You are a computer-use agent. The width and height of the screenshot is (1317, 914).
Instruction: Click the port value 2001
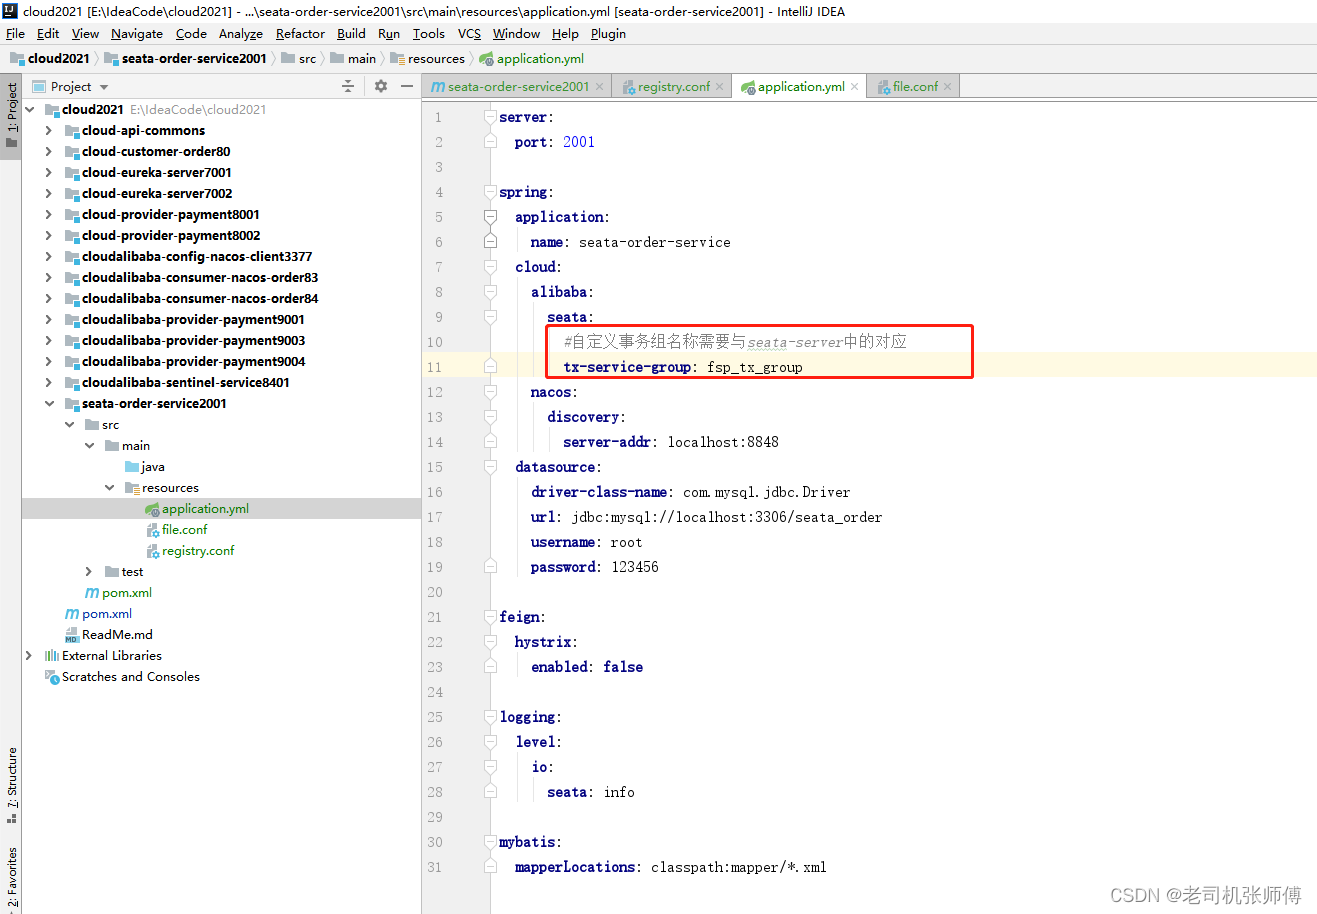pos(579,142)
